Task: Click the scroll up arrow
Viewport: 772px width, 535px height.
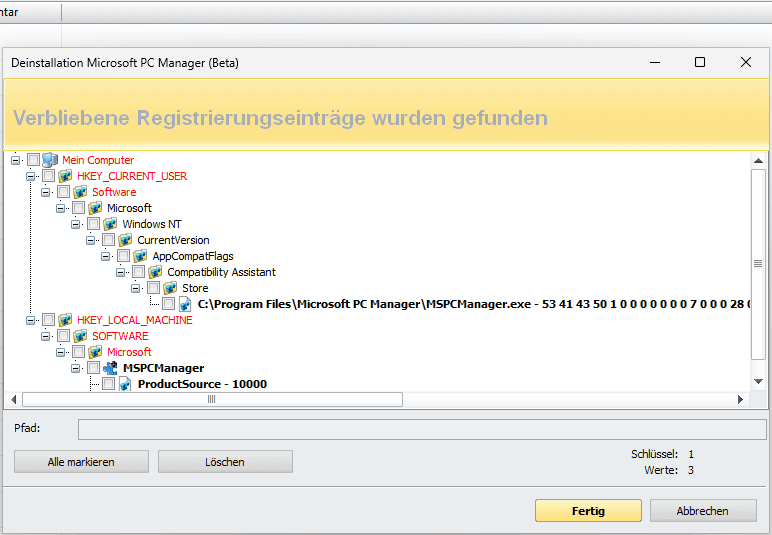Action: click(x=758, y=160)
